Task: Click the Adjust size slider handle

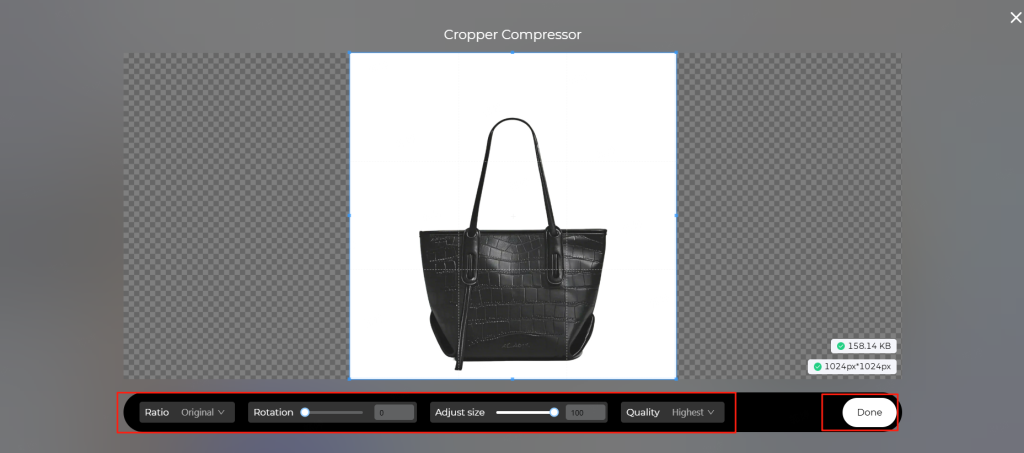Action: coord(554,413)
